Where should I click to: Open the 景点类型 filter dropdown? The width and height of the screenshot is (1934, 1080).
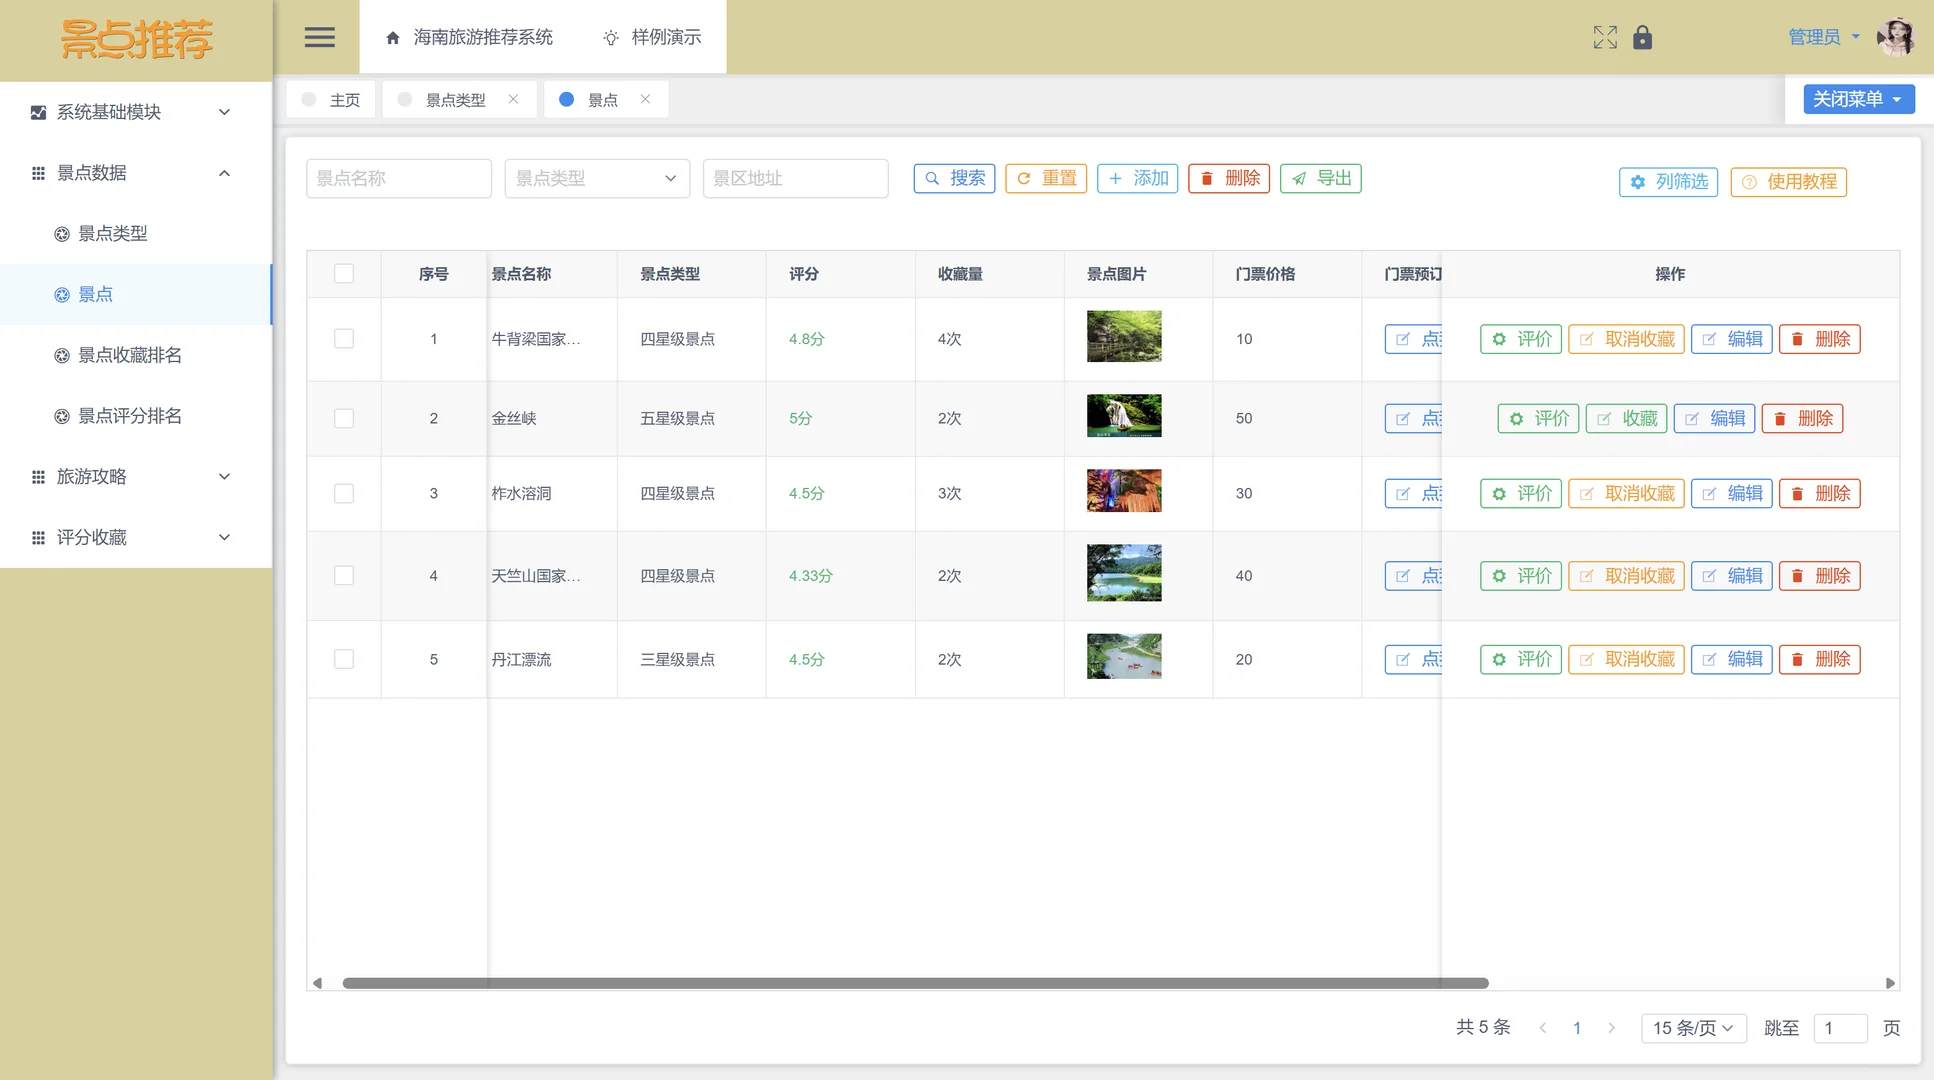point(596,178)
